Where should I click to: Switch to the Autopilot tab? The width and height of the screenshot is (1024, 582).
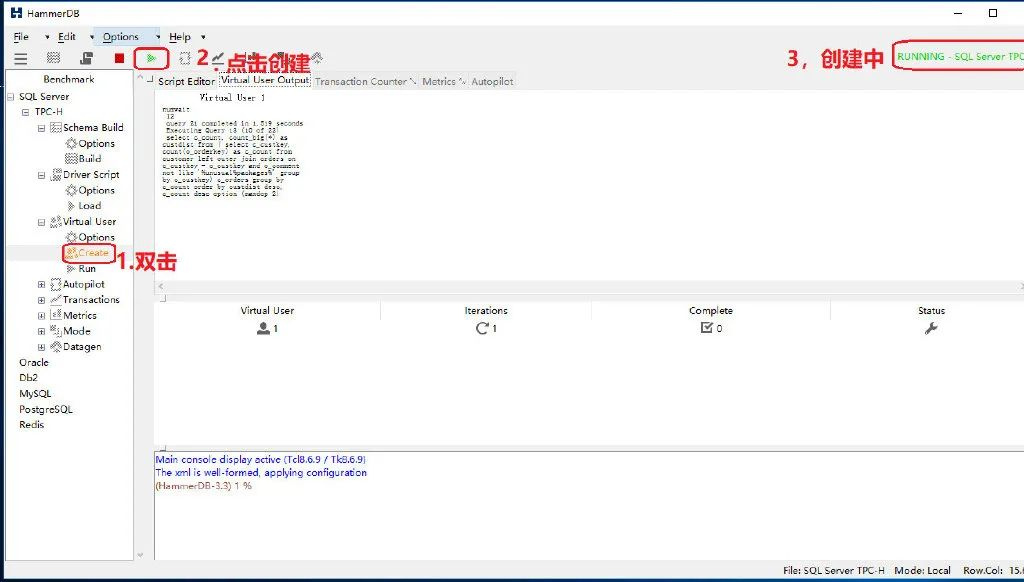pos(492,81)
